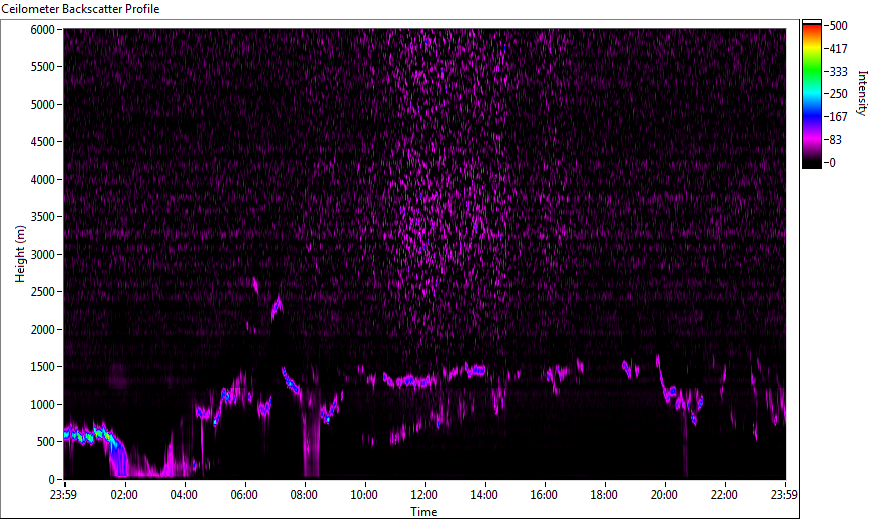Click the 16:00 time axis label
This screenshot has height=519, width=872.
(544, 495)
